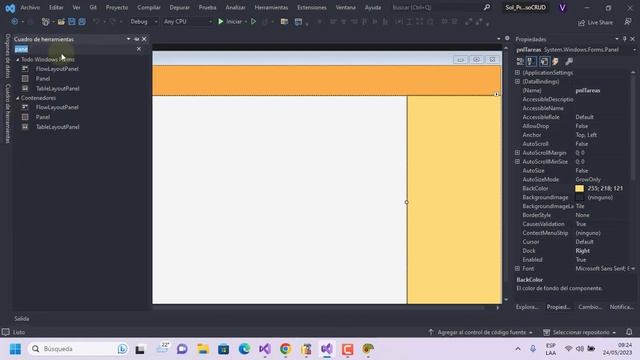Image resolution: width=640 pixels, height=360 pixels.
Task: Open the Salida output tab
Action: point(22,319)
